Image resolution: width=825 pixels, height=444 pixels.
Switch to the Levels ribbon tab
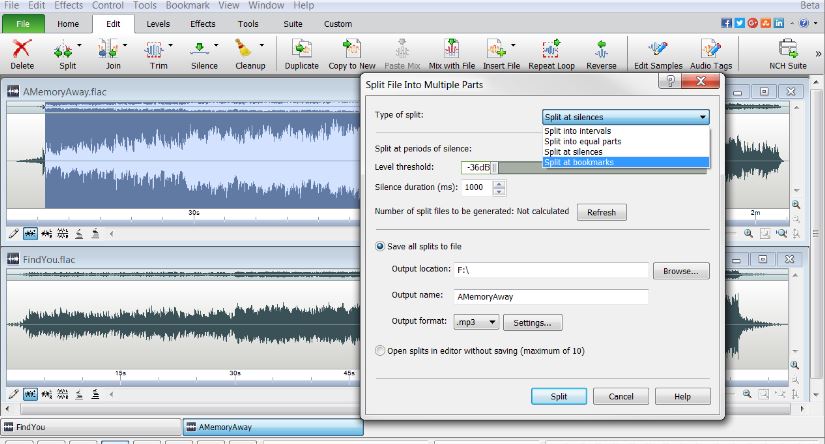[158, 24]
